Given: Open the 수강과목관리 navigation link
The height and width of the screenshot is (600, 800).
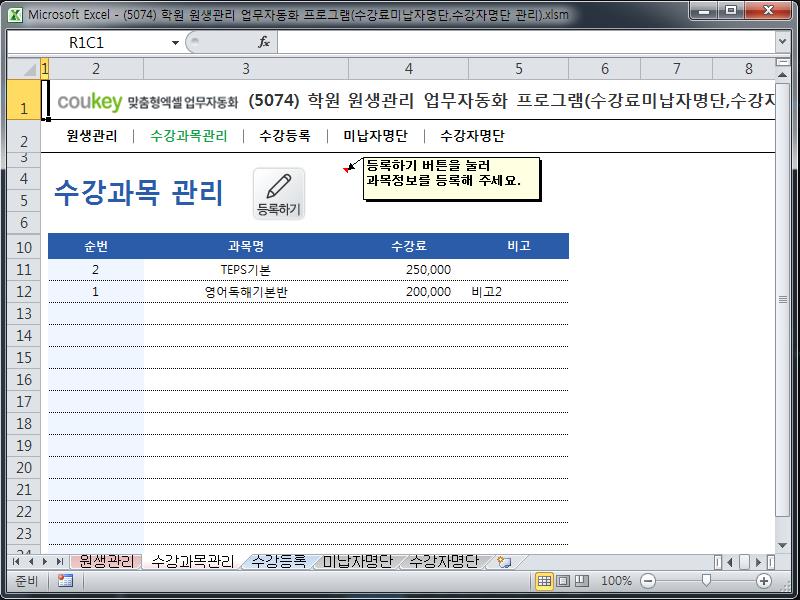Looking at the screenshot, I should [189, 136].
